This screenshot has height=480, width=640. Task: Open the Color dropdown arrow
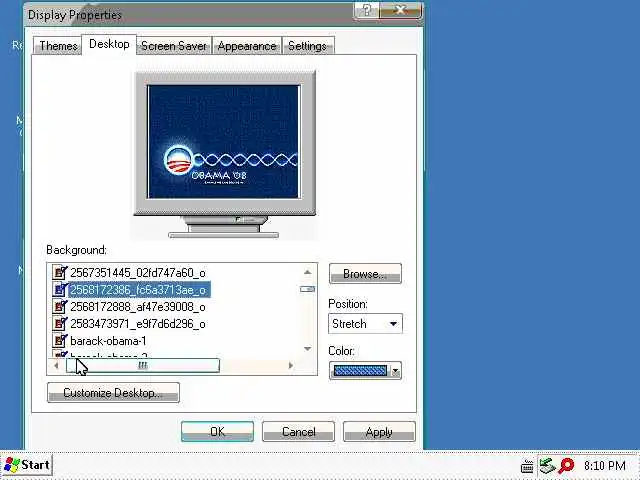[x=395, y=371]
